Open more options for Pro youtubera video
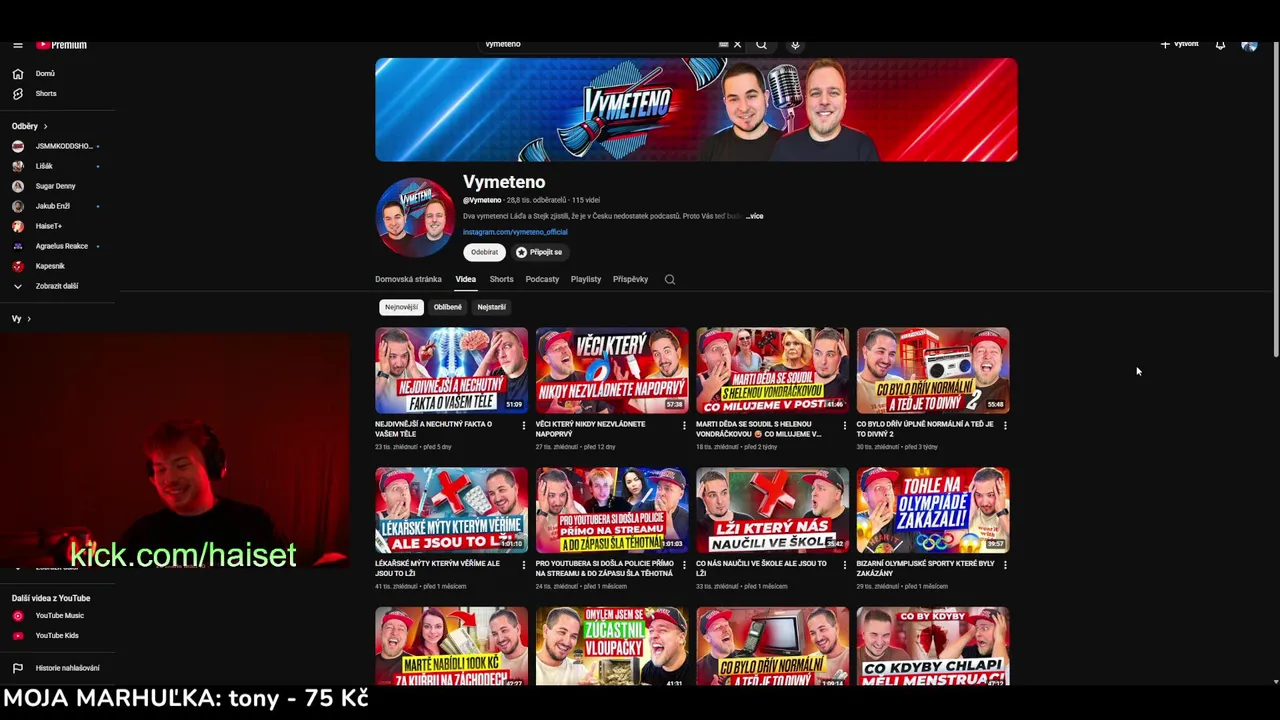Screen dimensions: 1280x720 coord(684,565)
